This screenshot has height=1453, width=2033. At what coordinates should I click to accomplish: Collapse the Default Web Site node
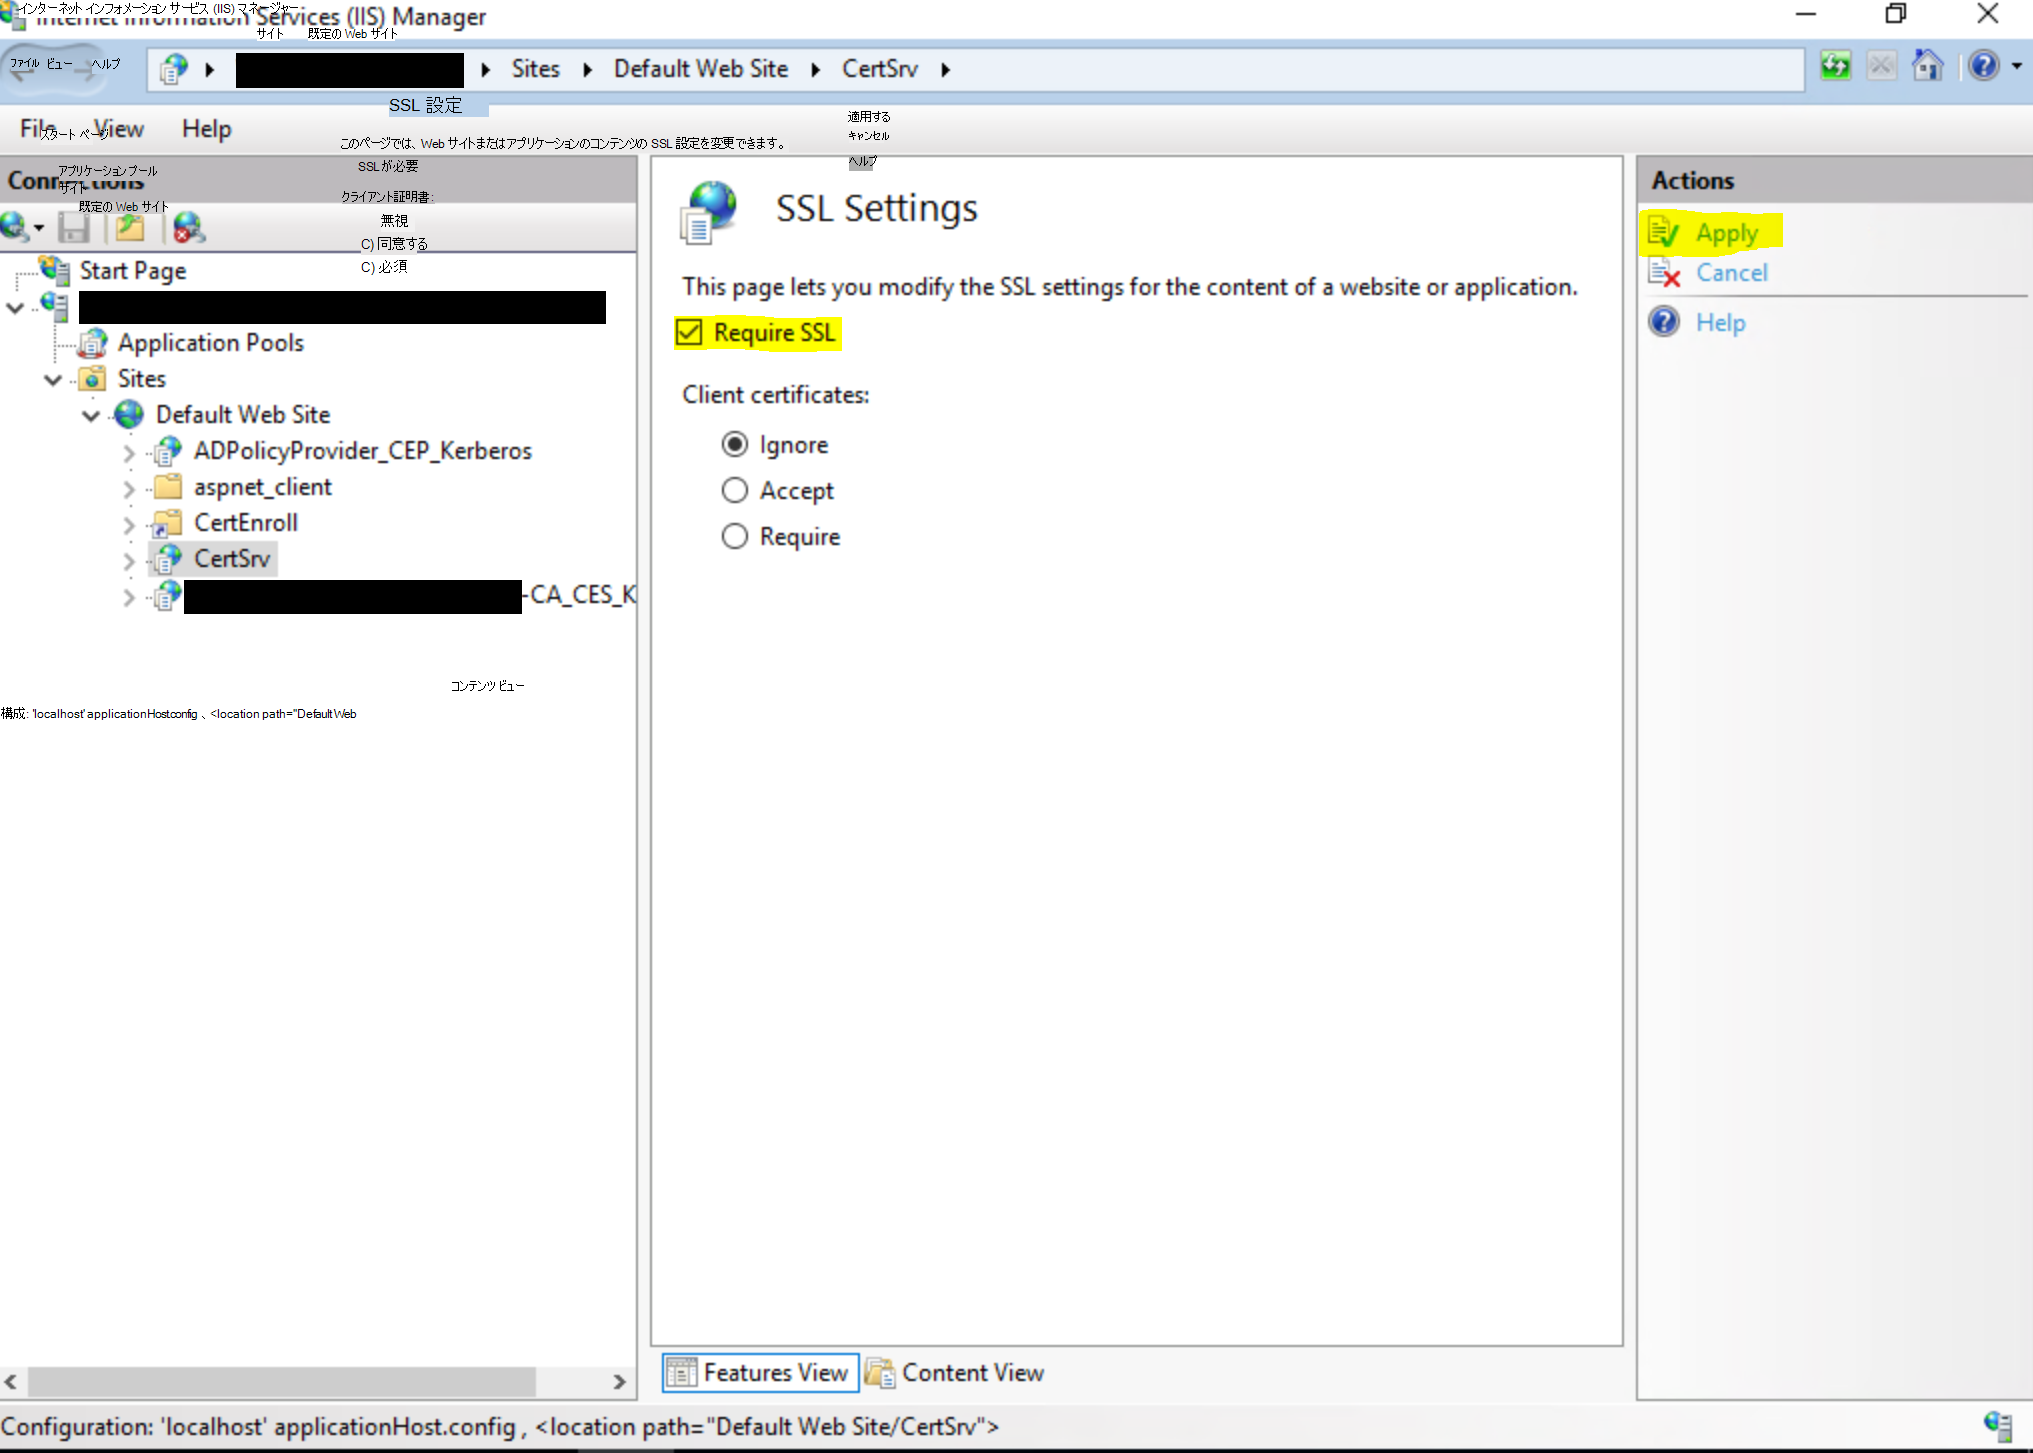[91, 415]
